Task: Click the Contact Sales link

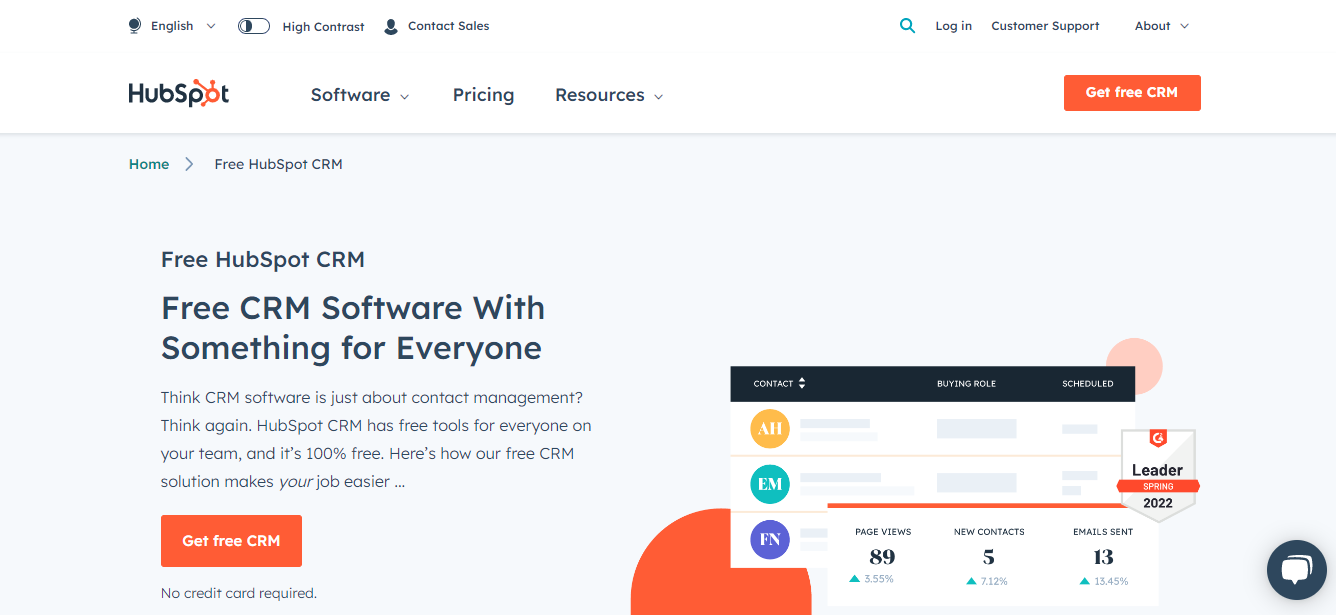Action: point(449,26)
